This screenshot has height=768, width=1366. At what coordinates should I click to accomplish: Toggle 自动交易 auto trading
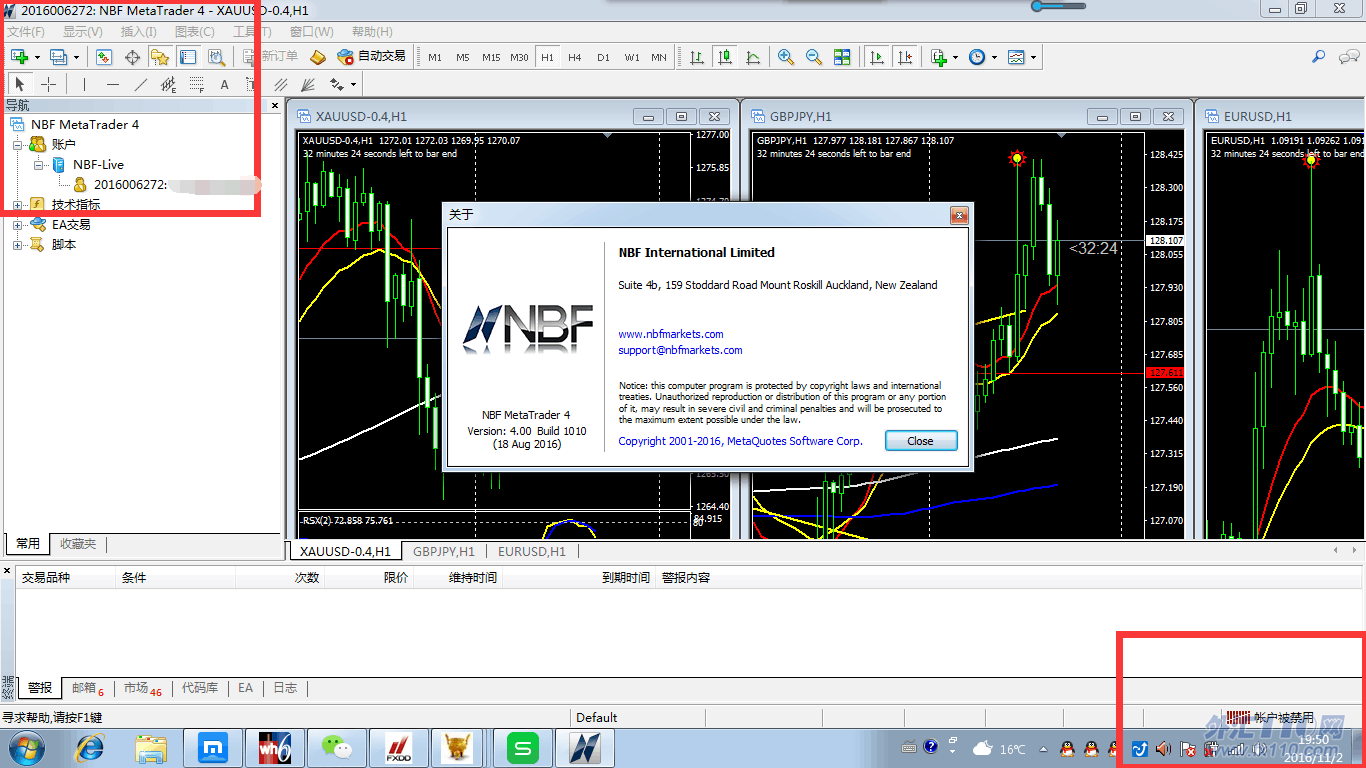point(372,57)
